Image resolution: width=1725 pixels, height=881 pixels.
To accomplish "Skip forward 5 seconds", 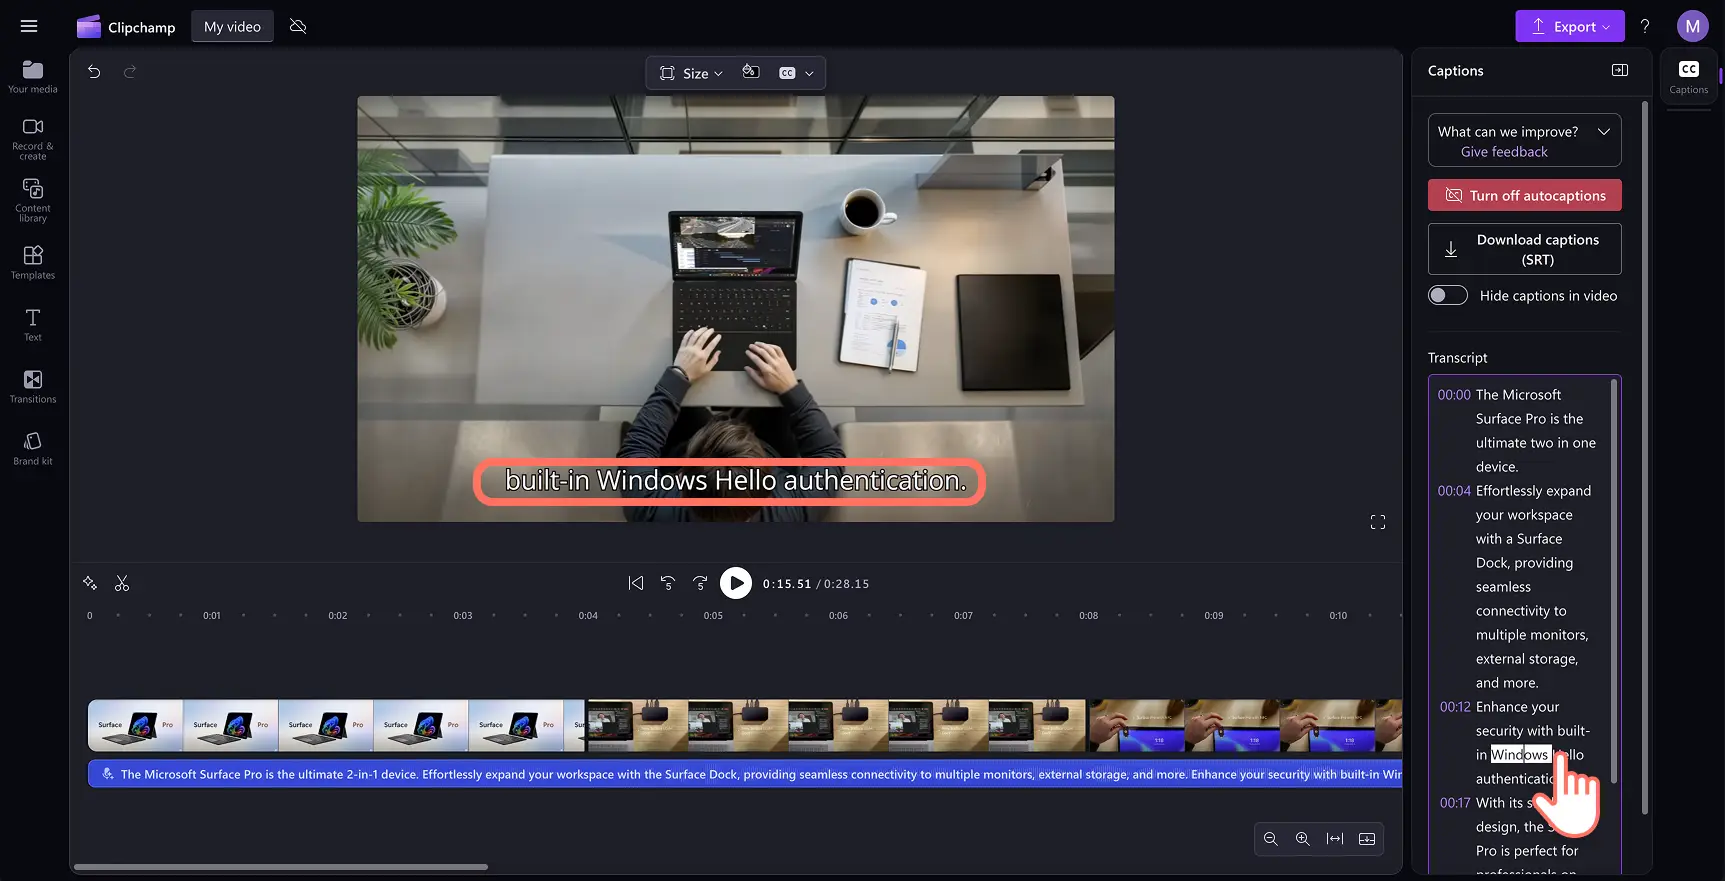I will [700, 583].
